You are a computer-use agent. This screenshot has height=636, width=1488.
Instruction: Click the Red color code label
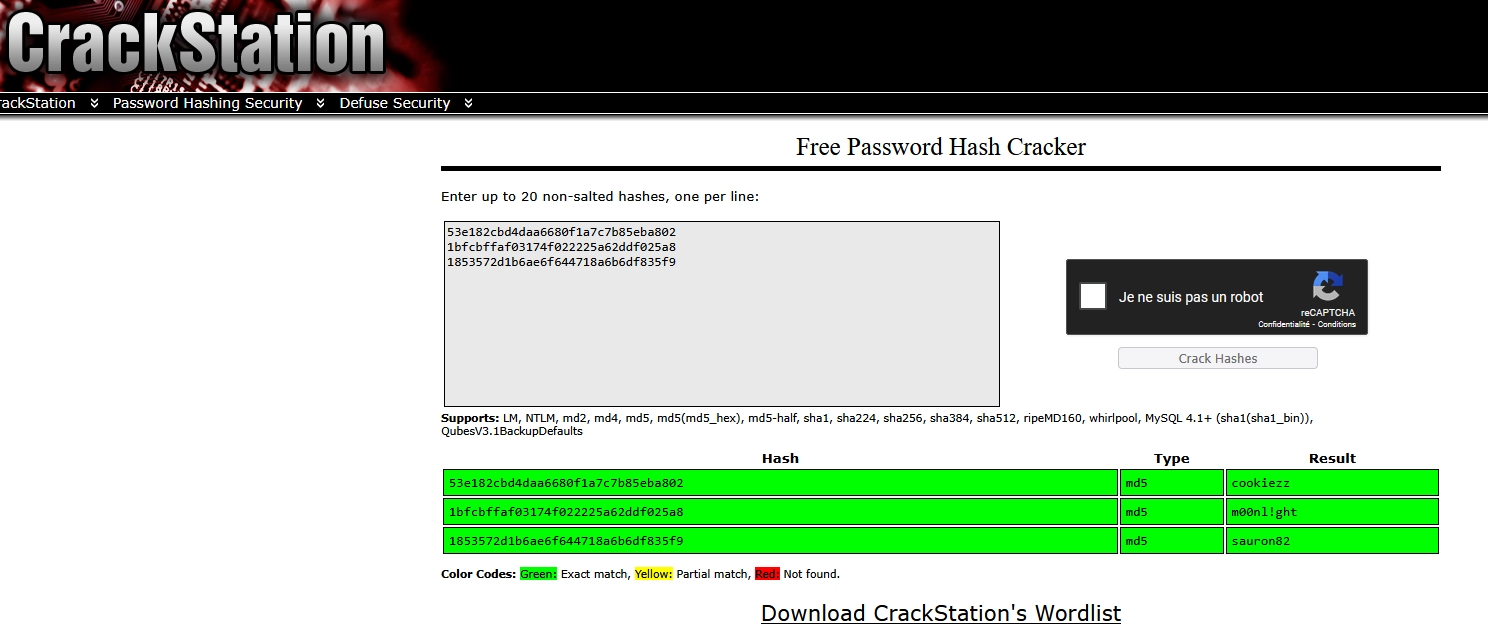[x=767, y=574]
